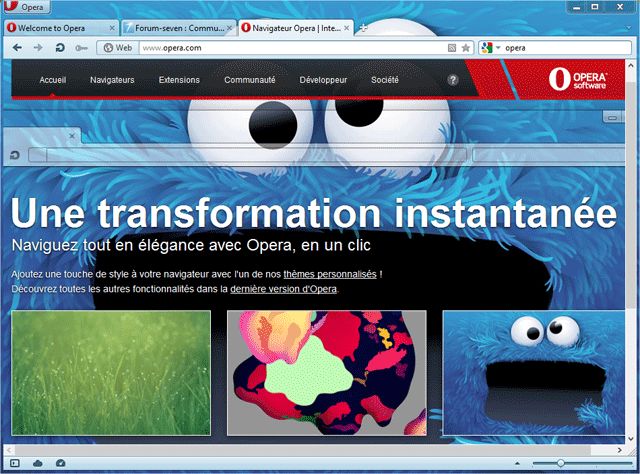640x474 pixels.
Task: Click the RSS feed icon in address bar
Action: pos(452,47)
